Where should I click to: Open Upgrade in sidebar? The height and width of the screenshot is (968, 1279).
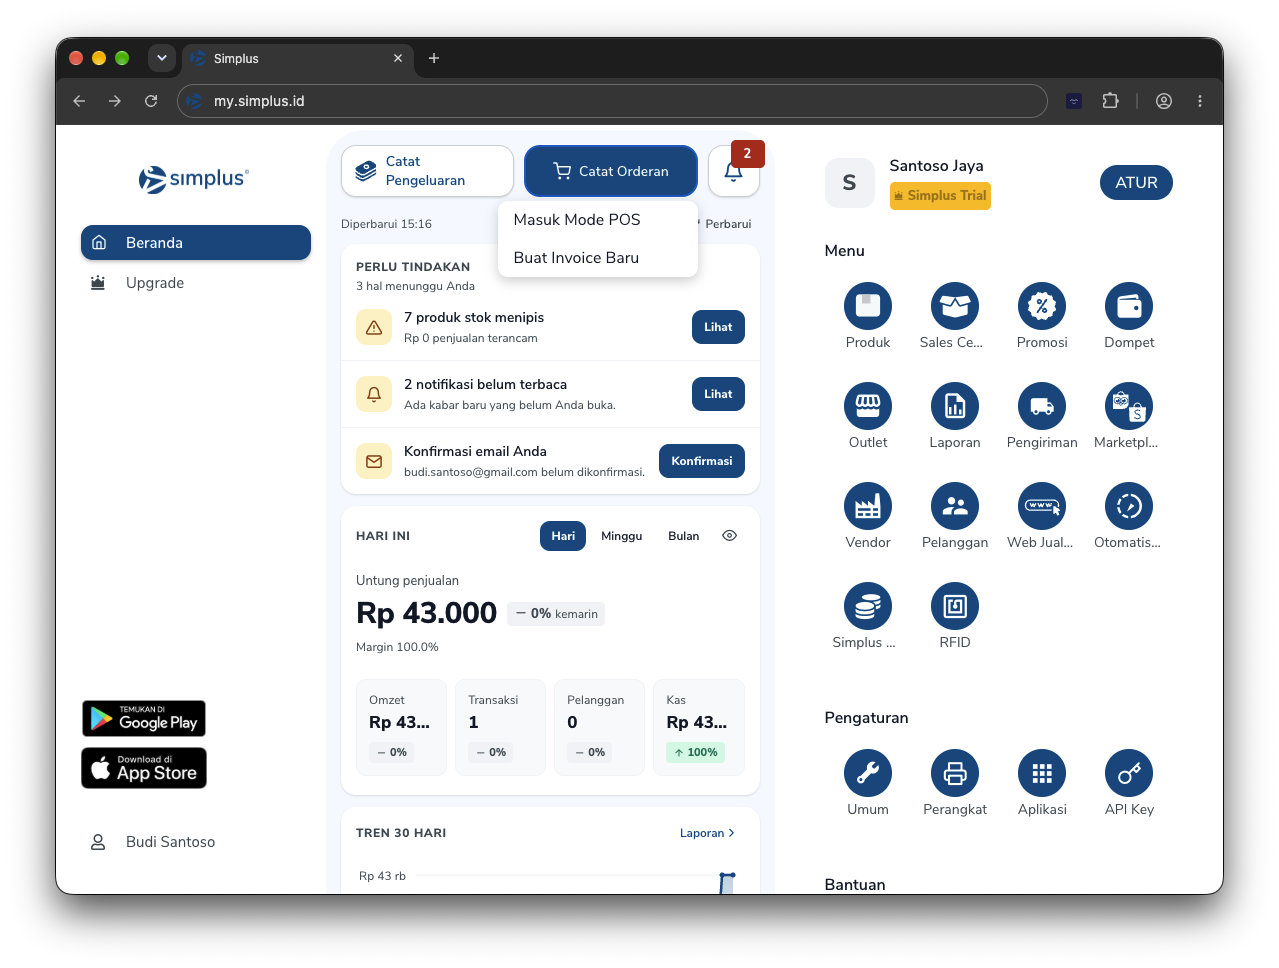click(196, 283)
